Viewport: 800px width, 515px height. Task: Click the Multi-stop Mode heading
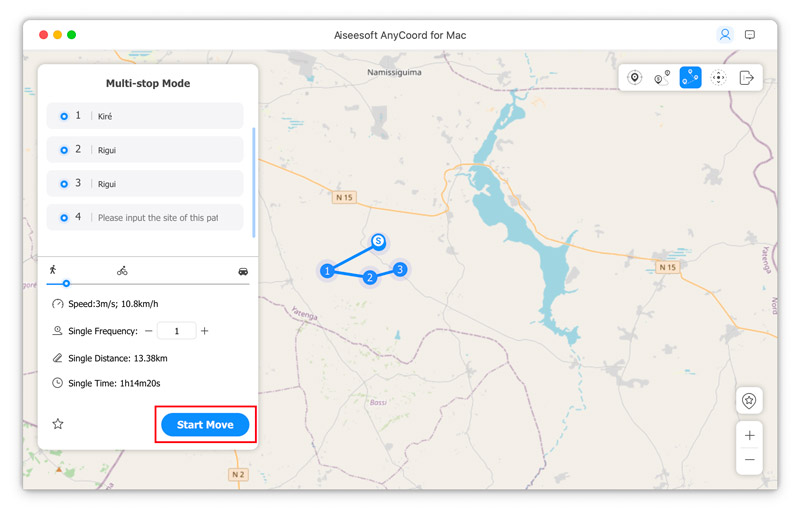pos(148,83)
